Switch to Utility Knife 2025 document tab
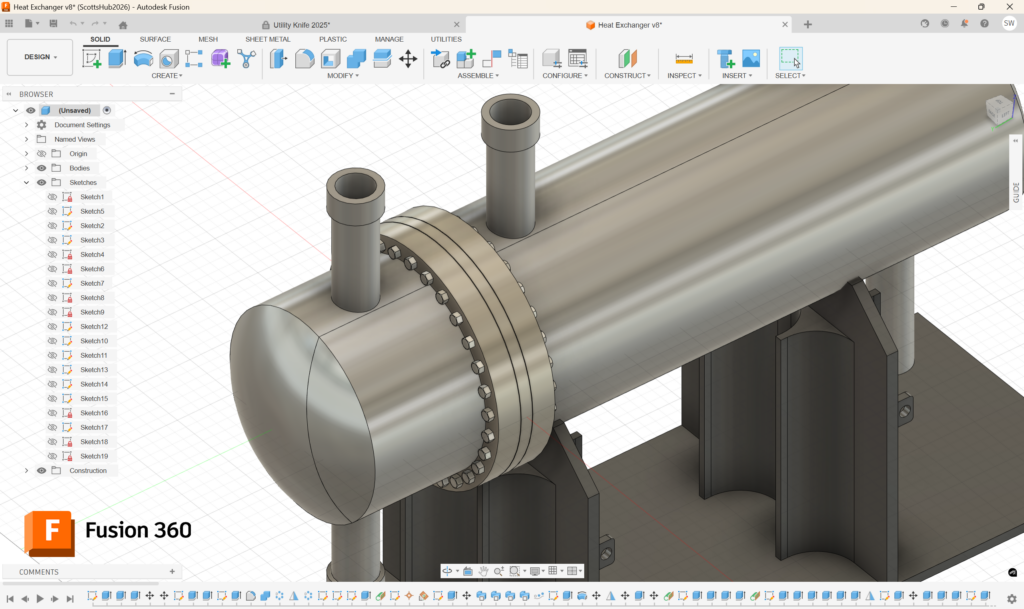 coord(301,25)
